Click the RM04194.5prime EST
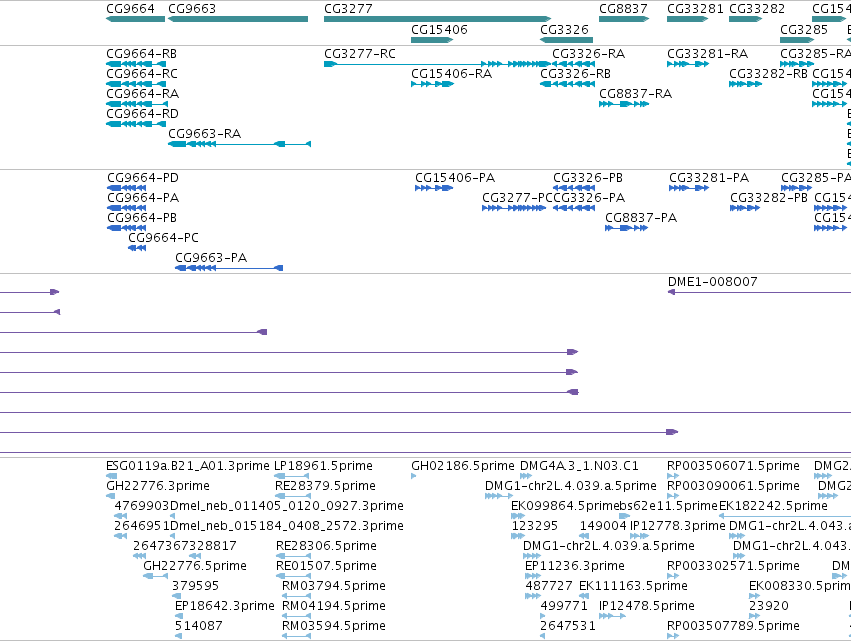This screenshot has width=851, height=641. [x=297, y=616]
